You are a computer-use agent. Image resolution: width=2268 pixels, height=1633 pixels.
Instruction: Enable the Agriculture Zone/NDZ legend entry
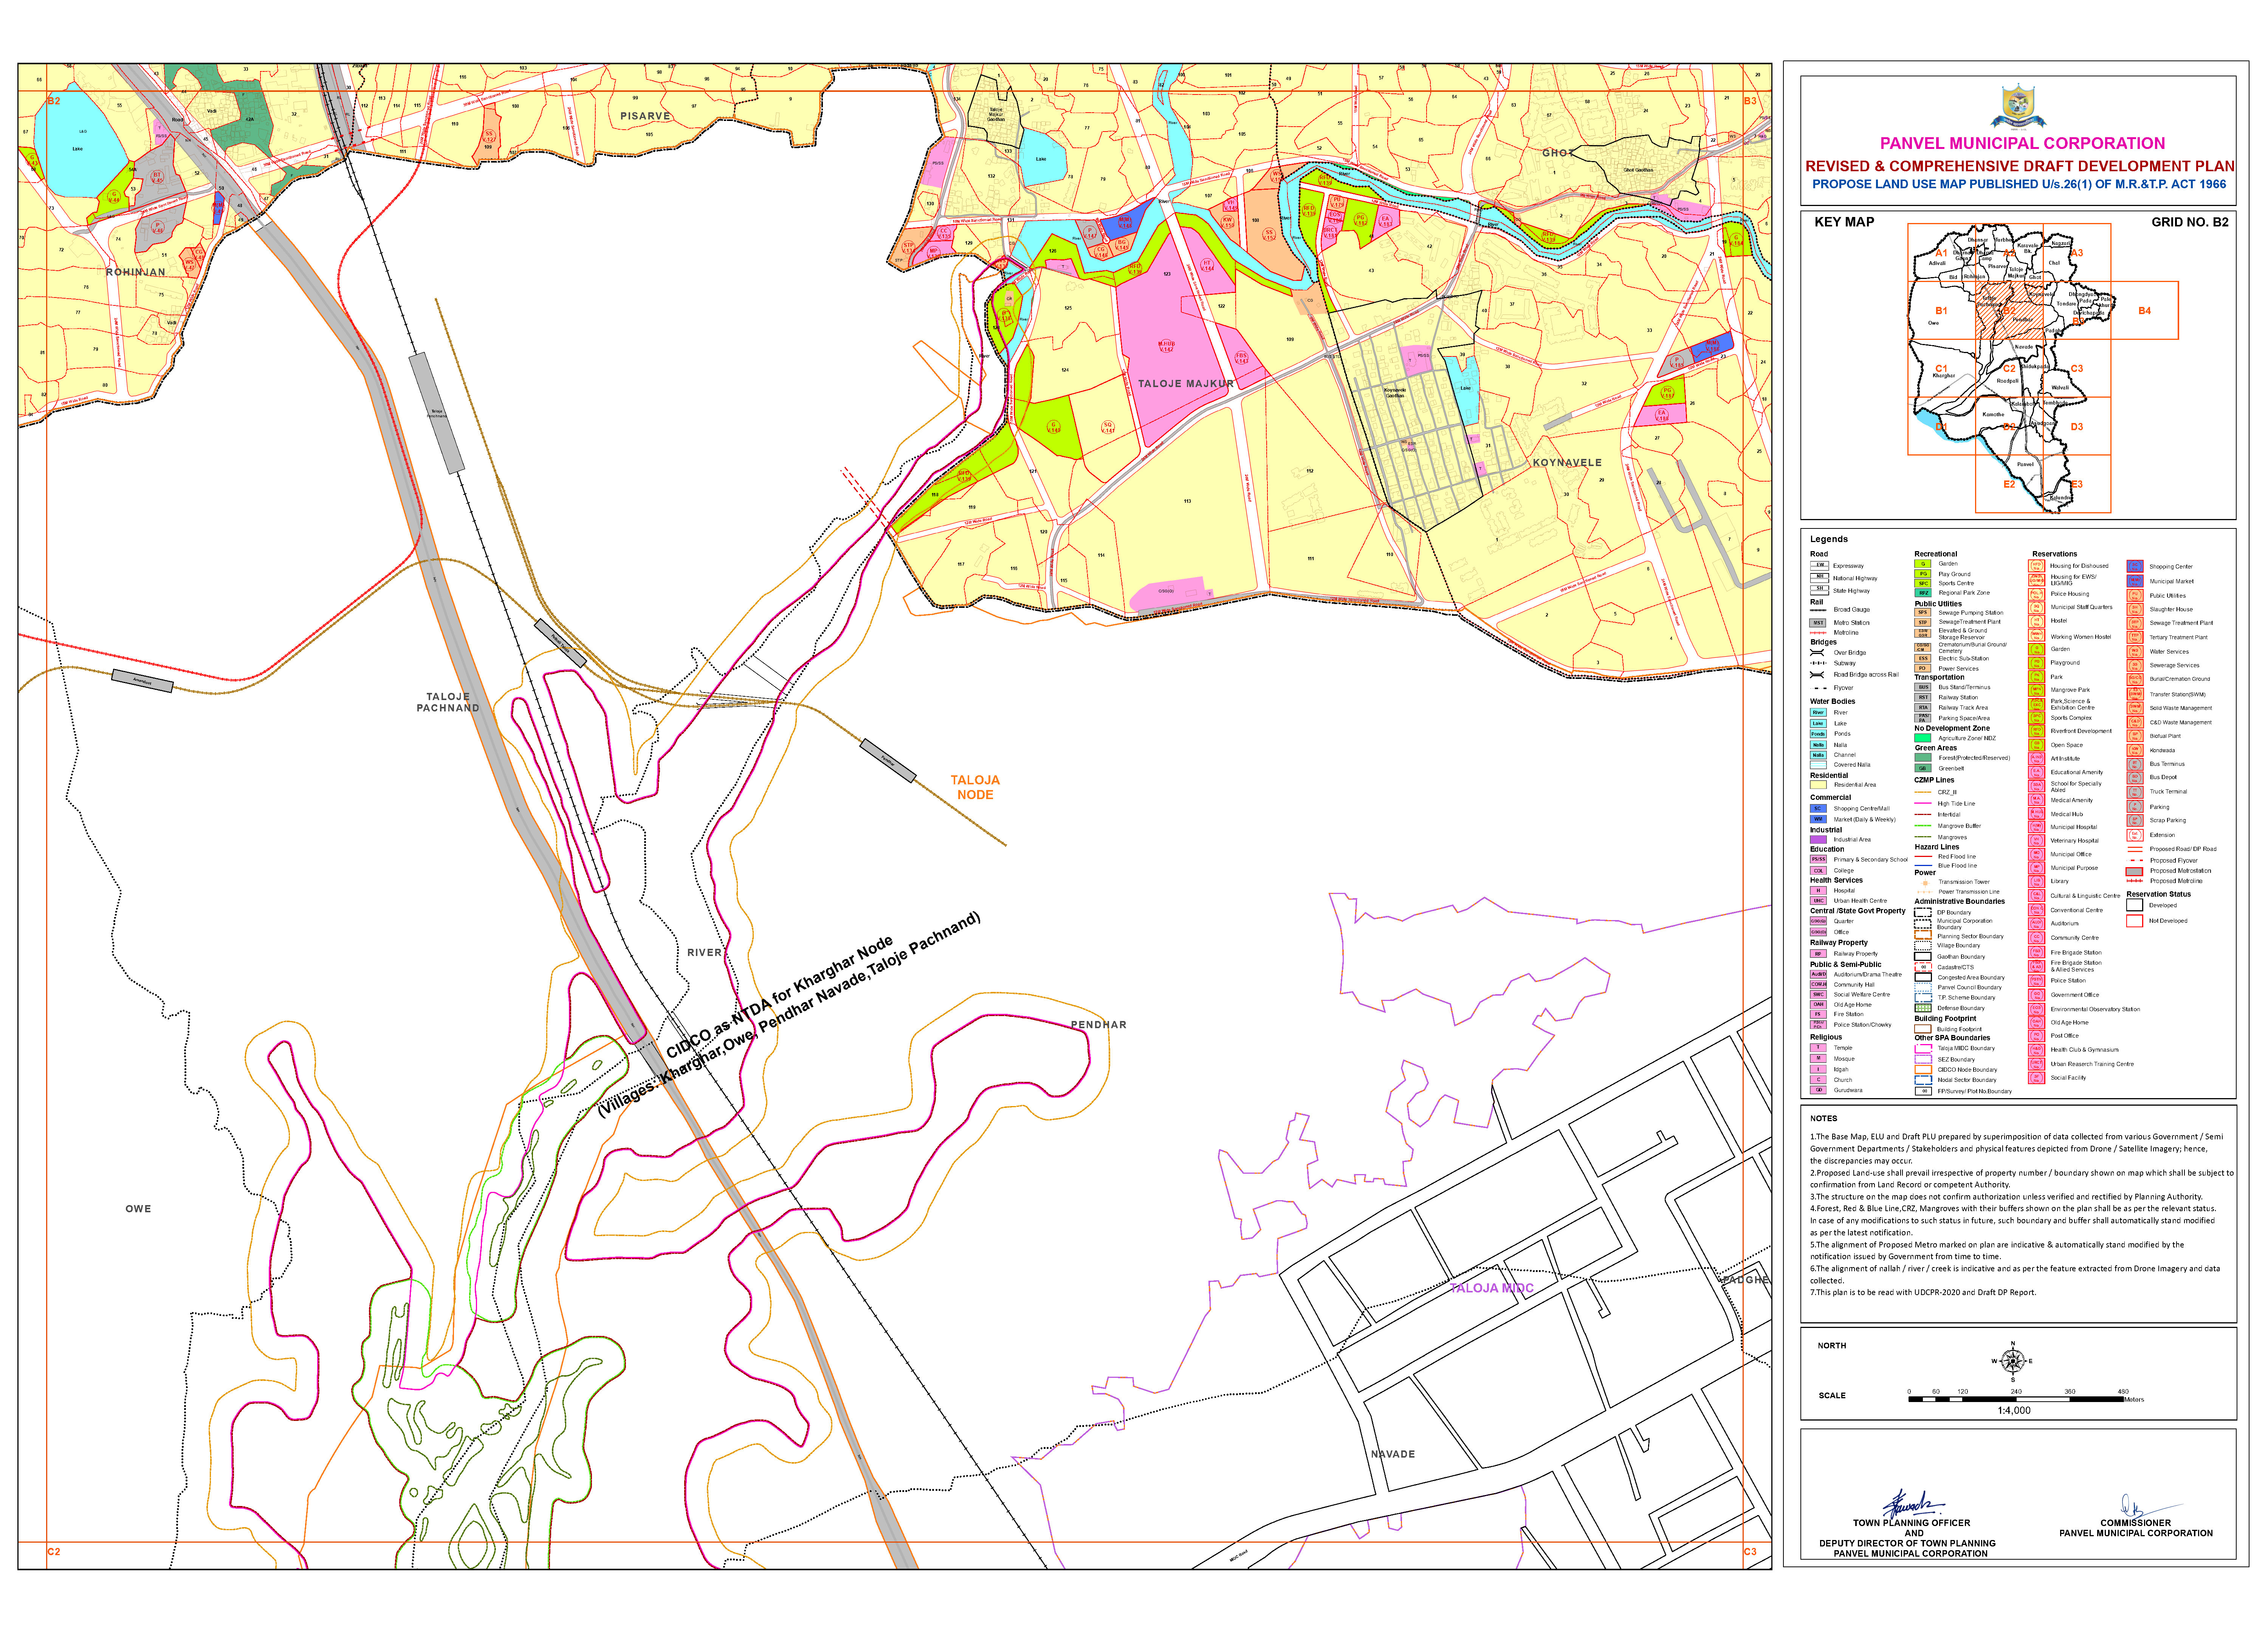click(1923, 738)
